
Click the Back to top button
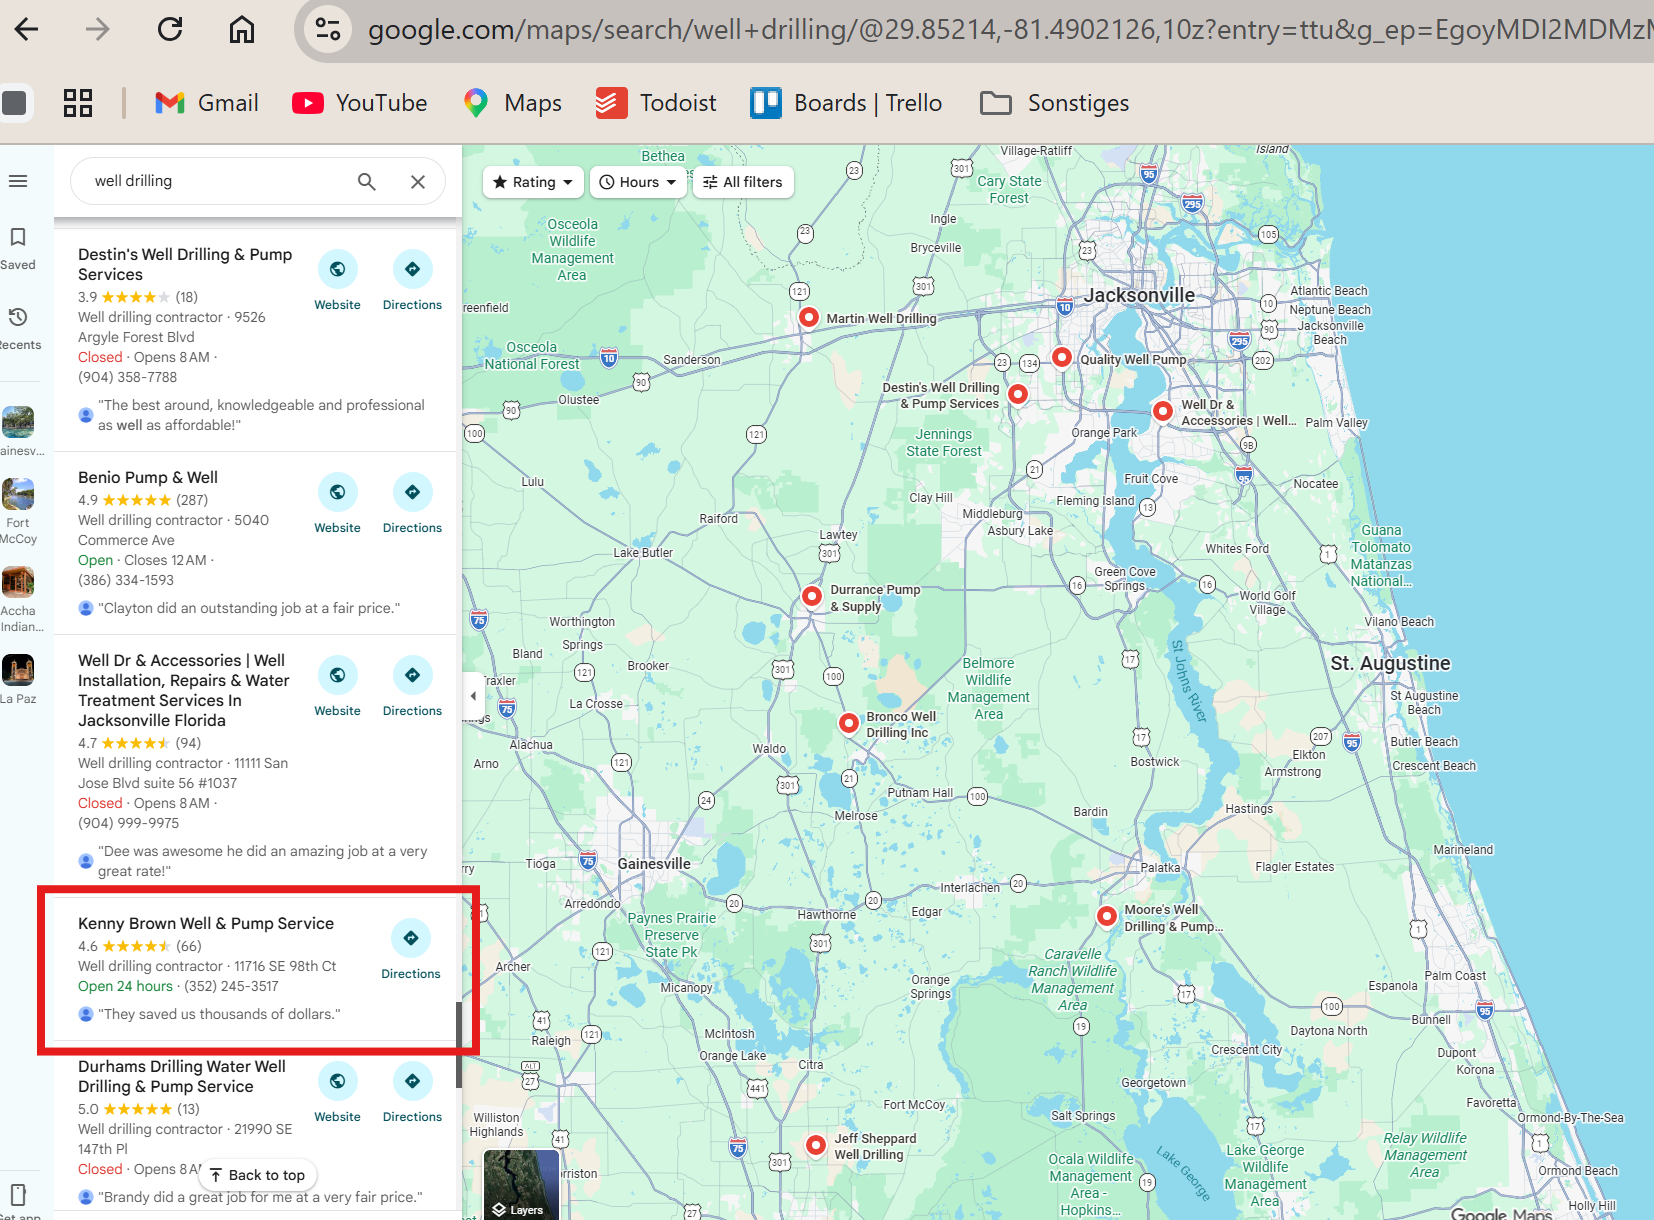click(257, 1174)
